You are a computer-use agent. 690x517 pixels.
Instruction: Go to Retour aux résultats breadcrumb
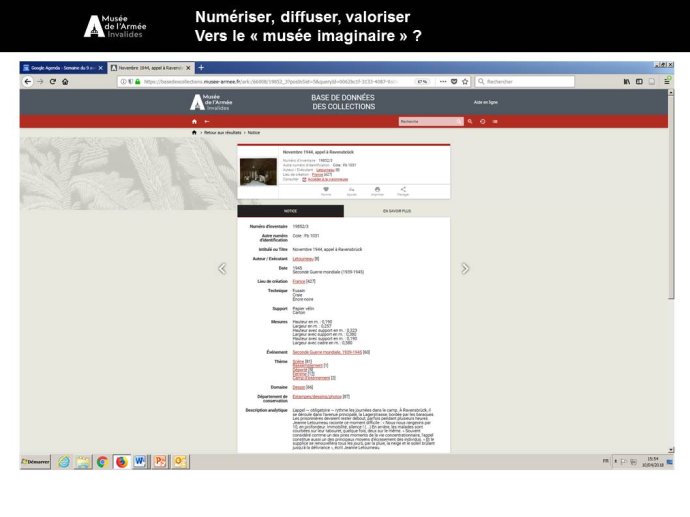(x=223, y=132)
